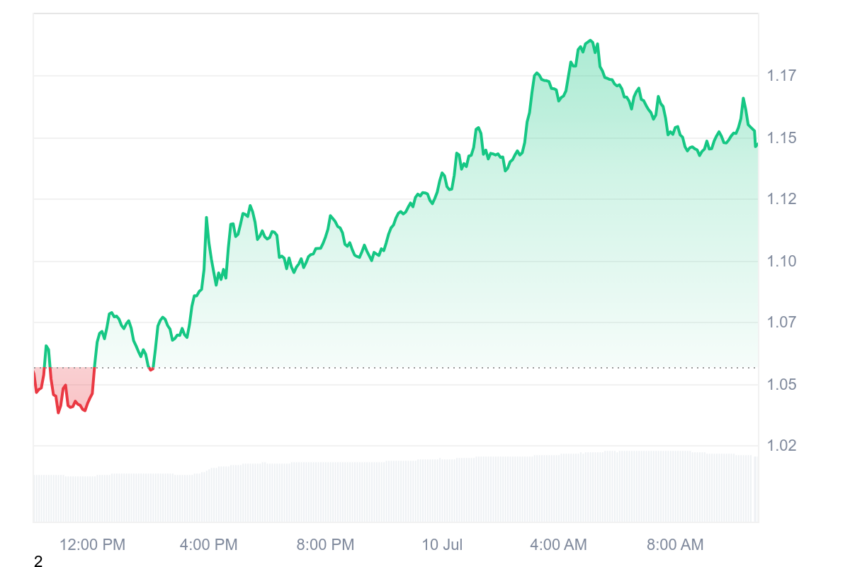Click the gray volume bars area
Screen dimensions: 850x567
pos(396,488)
